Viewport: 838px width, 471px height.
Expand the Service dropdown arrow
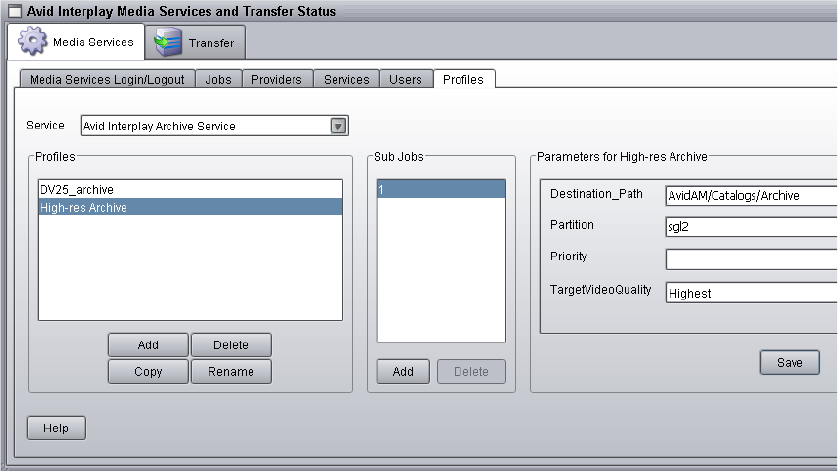pyautogui.click(x=338, y=126)
